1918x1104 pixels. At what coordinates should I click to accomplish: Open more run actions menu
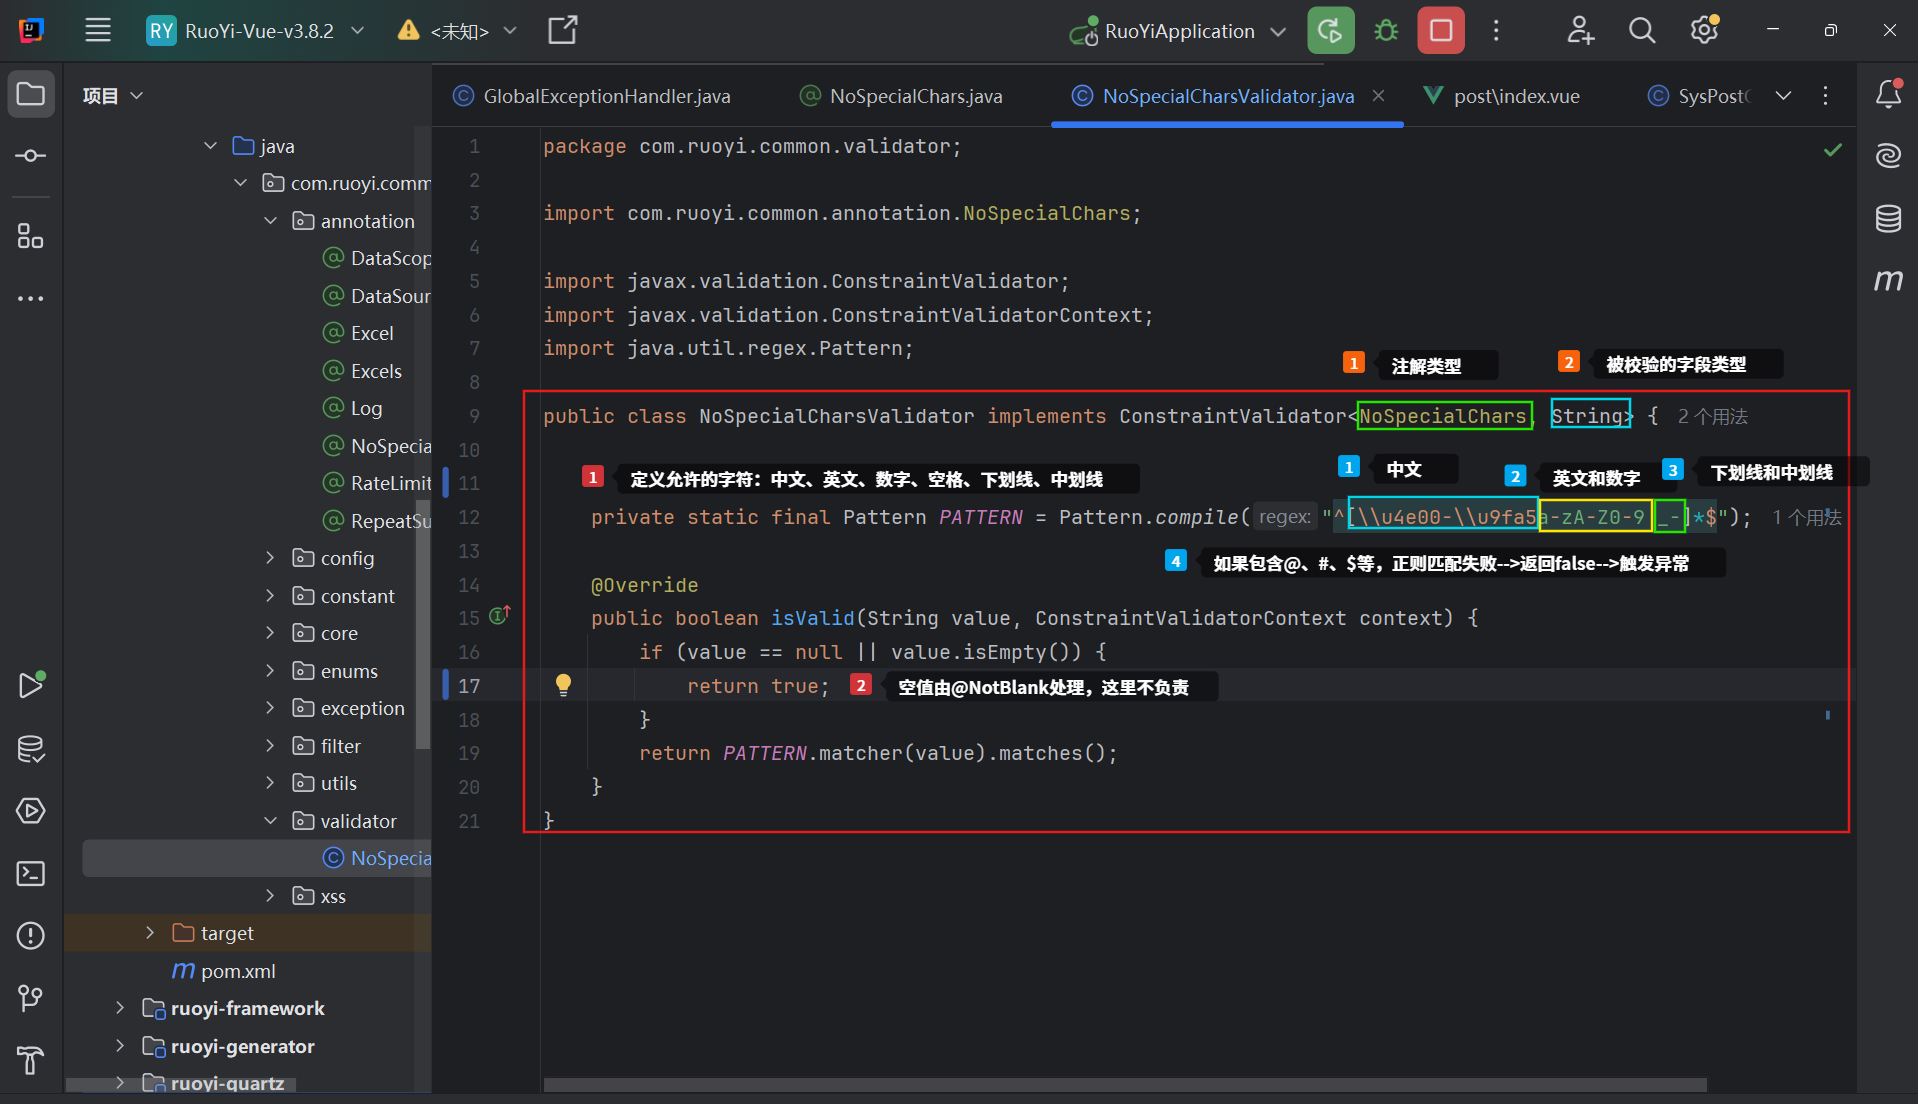point(1496,30)
